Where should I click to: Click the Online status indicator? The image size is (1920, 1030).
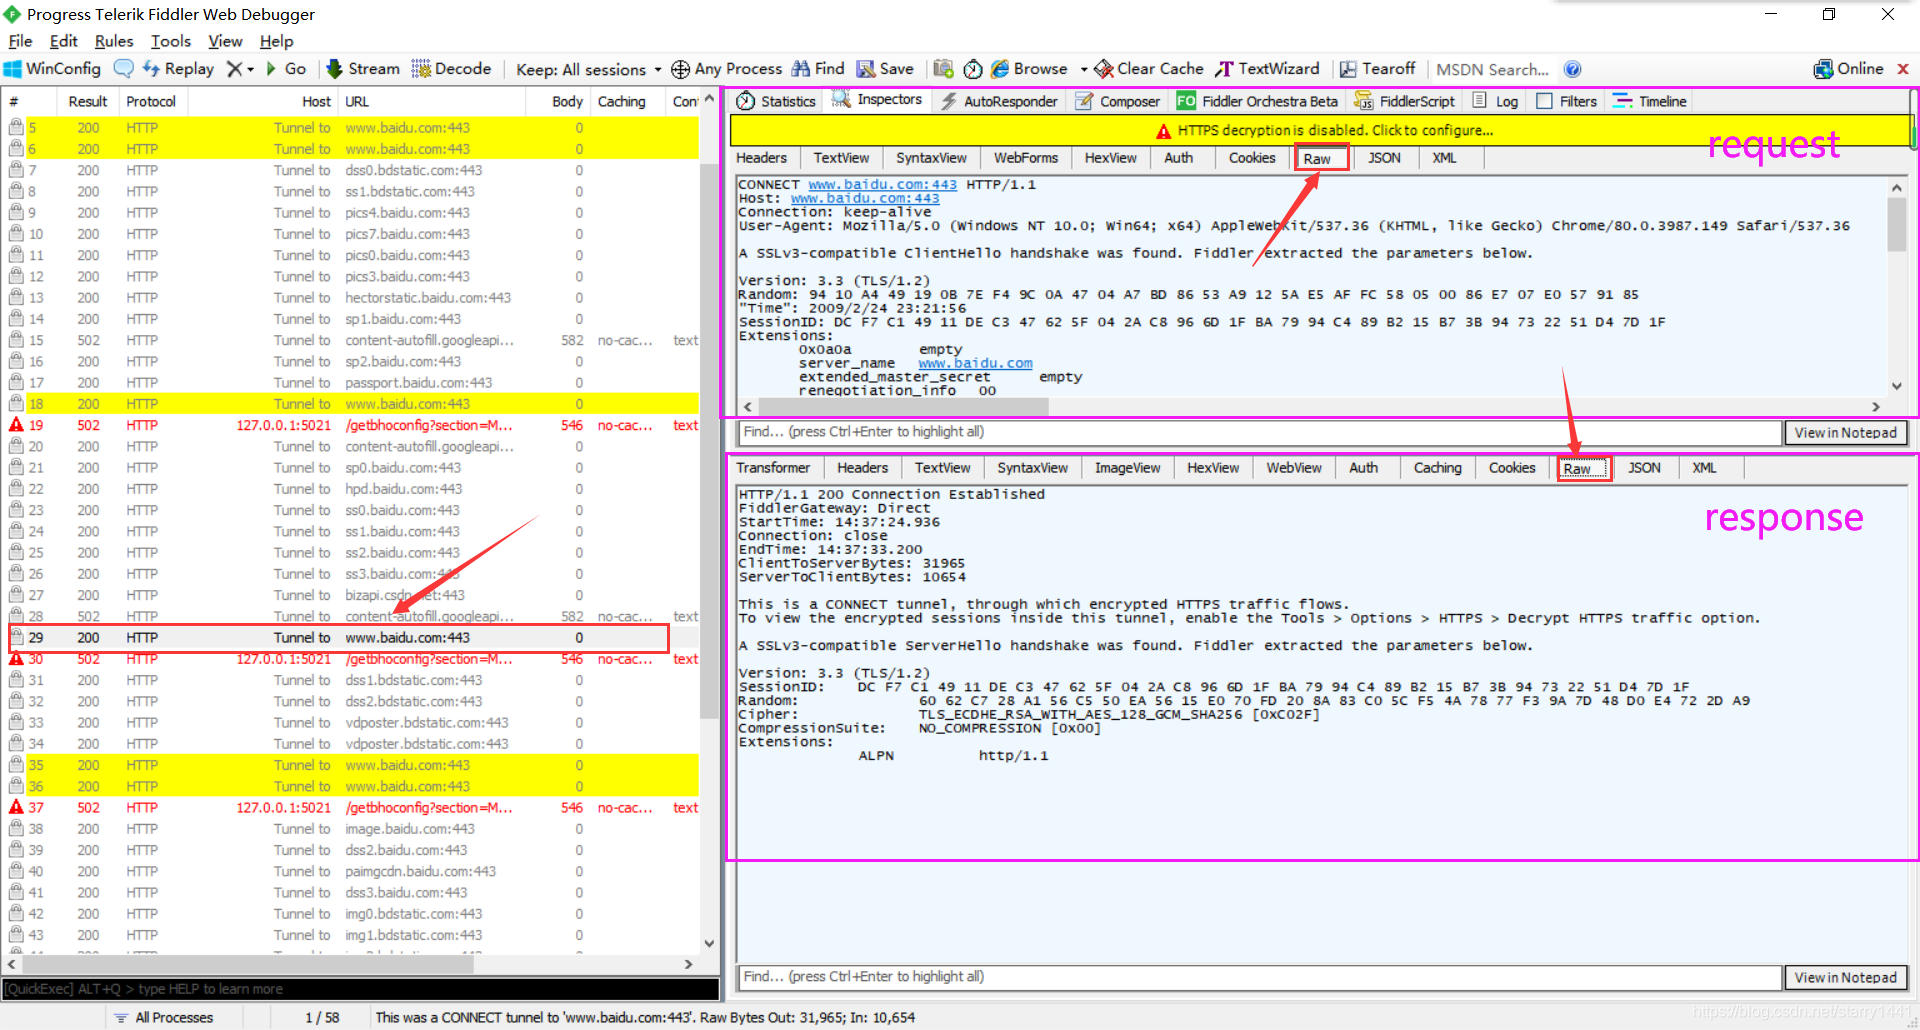click(x=1848, y=69)
